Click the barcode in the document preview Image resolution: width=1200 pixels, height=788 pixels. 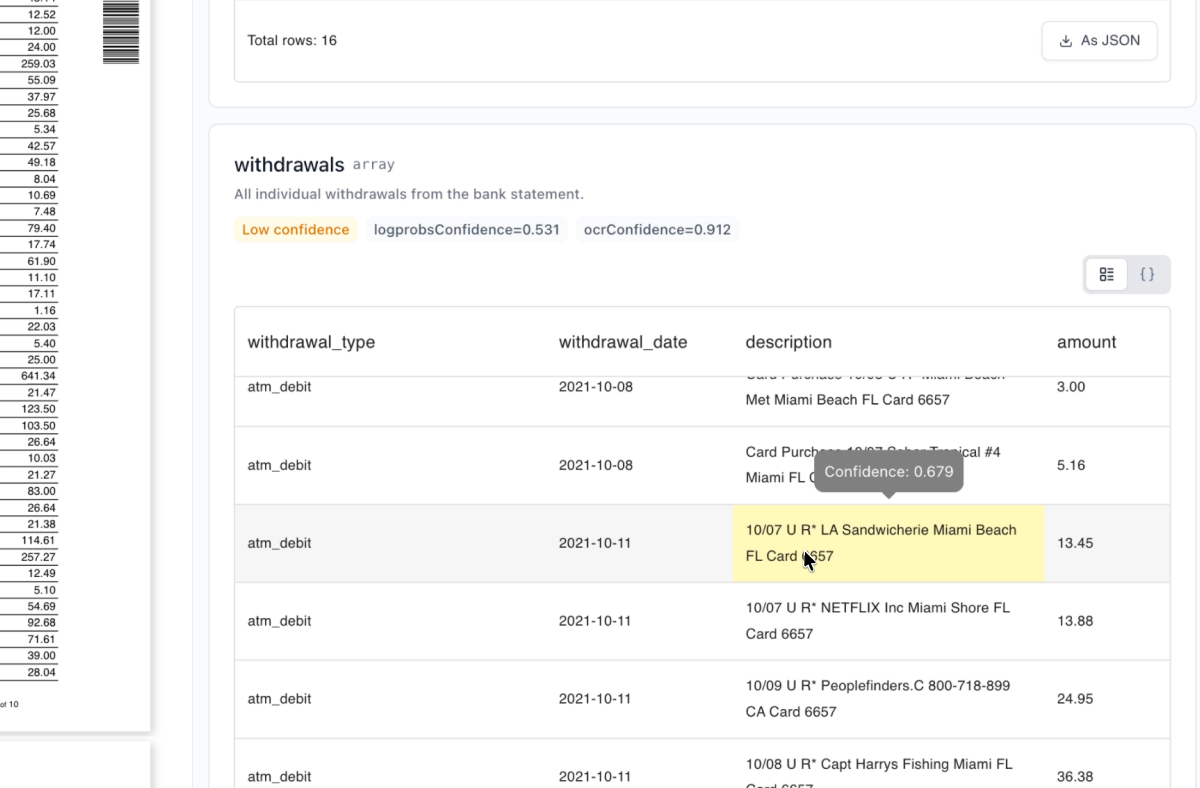[121, 32]
